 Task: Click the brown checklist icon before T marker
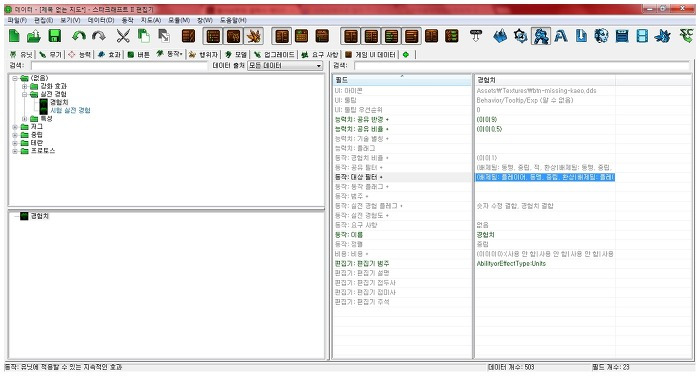pyautogui.click(x=452, y=36)
